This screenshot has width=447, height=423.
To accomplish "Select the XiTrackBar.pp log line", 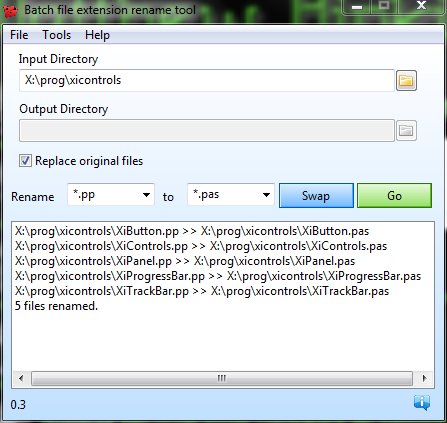I will coord(202,291).
